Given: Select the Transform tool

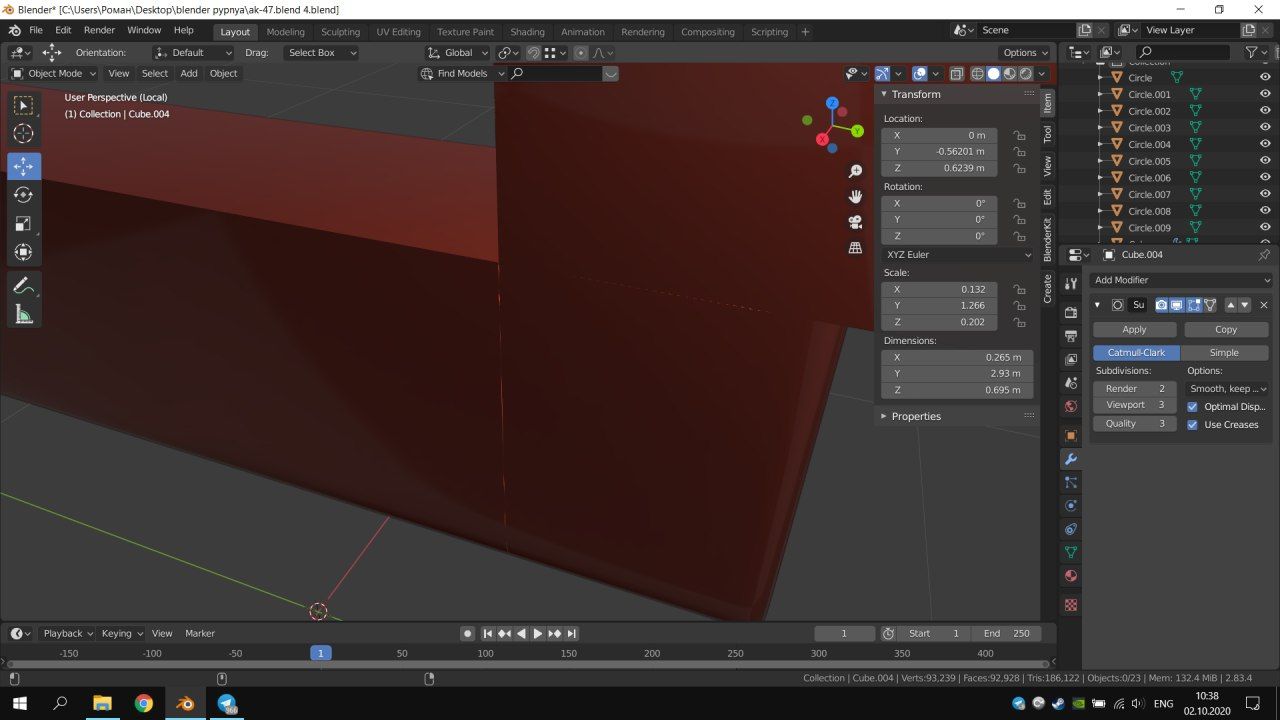Looking at the screenshot, I should pyautogui.click(x=24, y=253).
